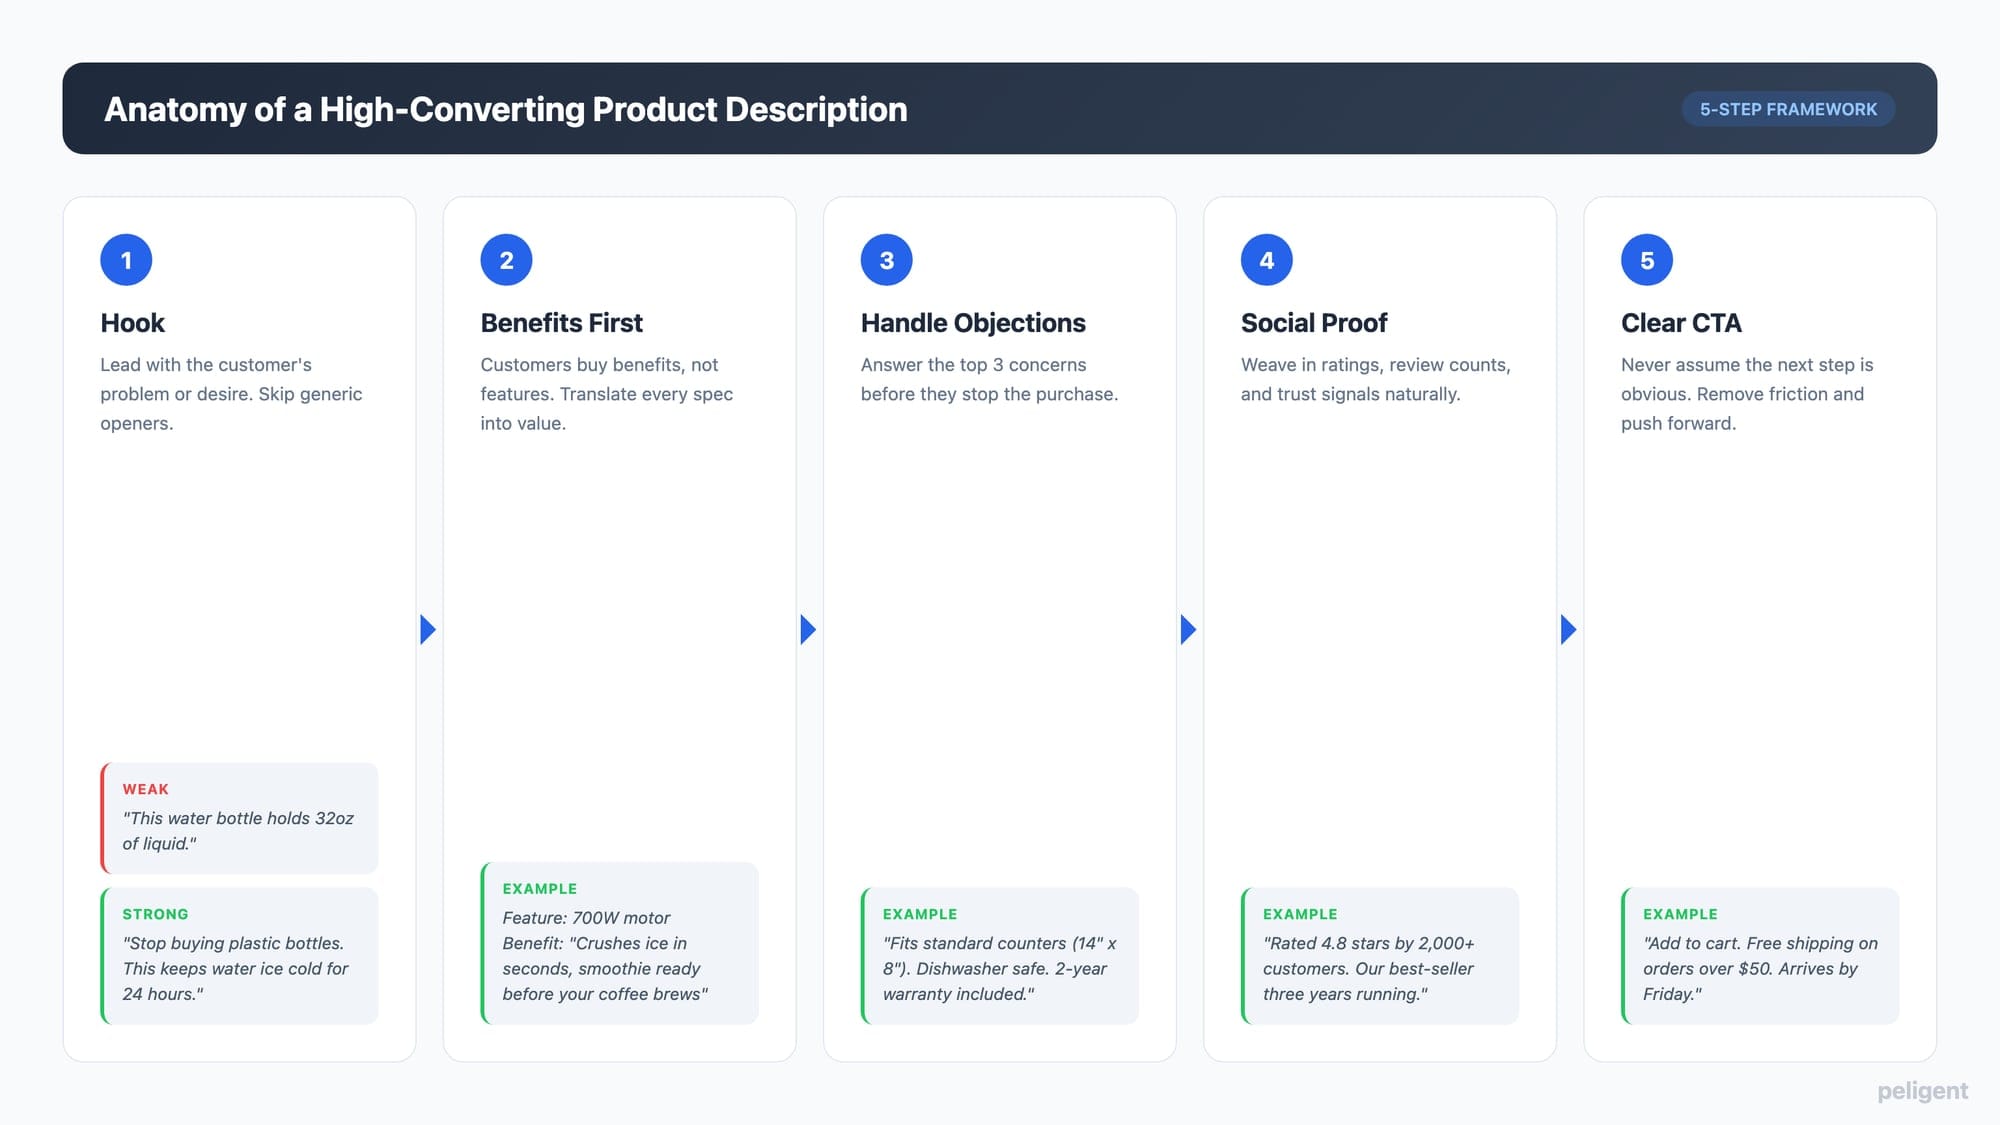Click the EXAMPLE label in the Benefits First card
The width and height of the screenshot is (2000, 1125).
coord(539,889)
